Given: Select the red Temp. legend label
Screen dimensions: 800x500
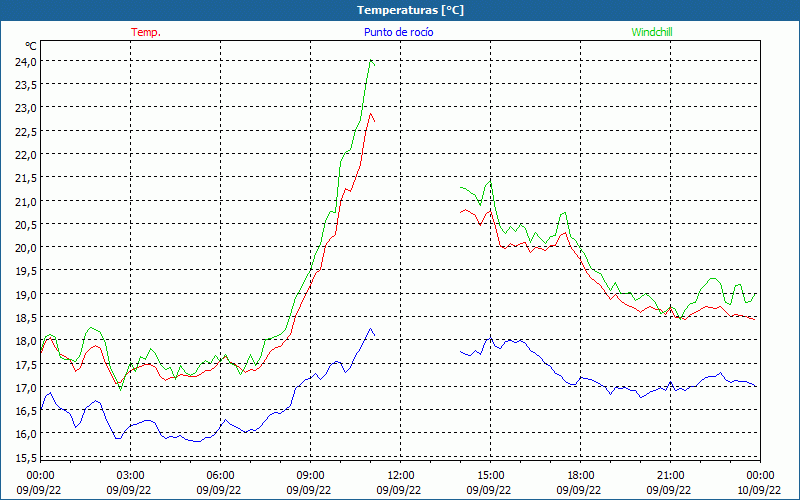Looking at the screenshot, I should (146, 32).
